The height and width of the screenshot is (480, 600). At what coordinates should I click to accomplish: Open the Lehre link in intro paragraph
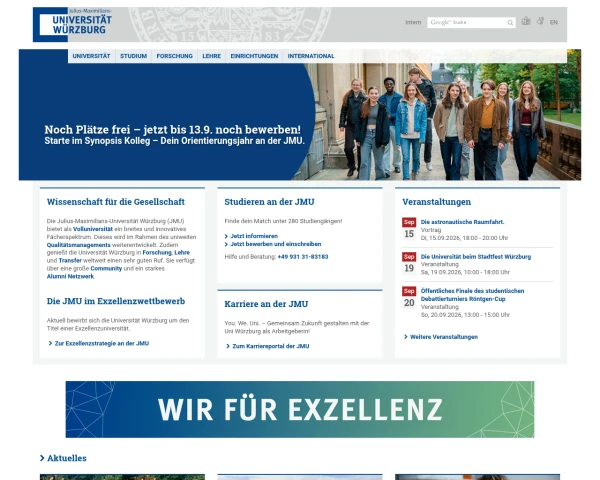[x=182, y=253]
